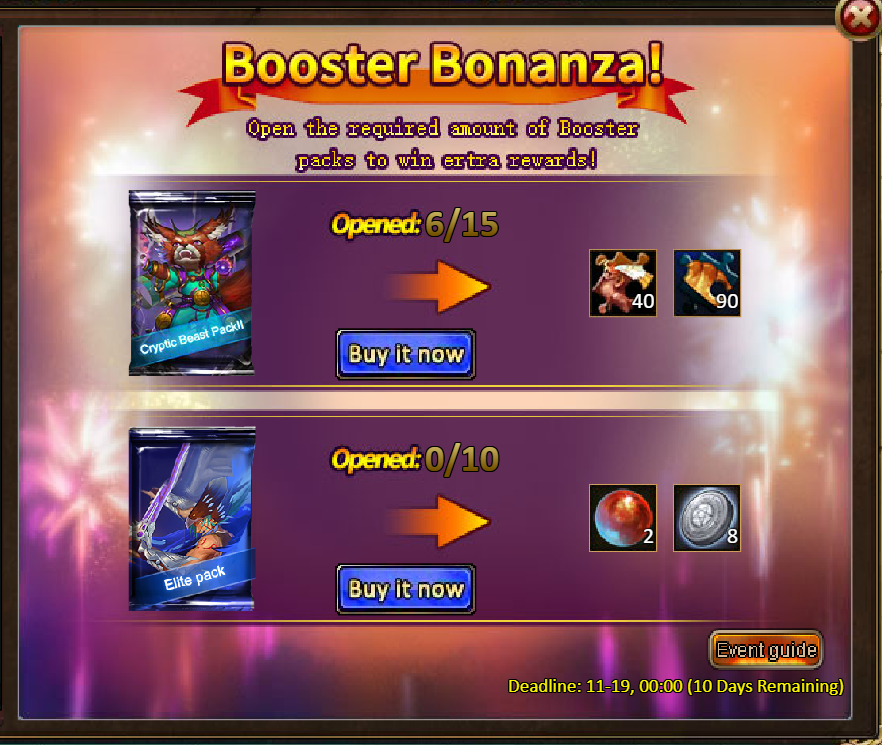The height and width of the screenshot is (745, 882).
Task: Click the Opened 0/10 progress counter
Action: point(415,460)
